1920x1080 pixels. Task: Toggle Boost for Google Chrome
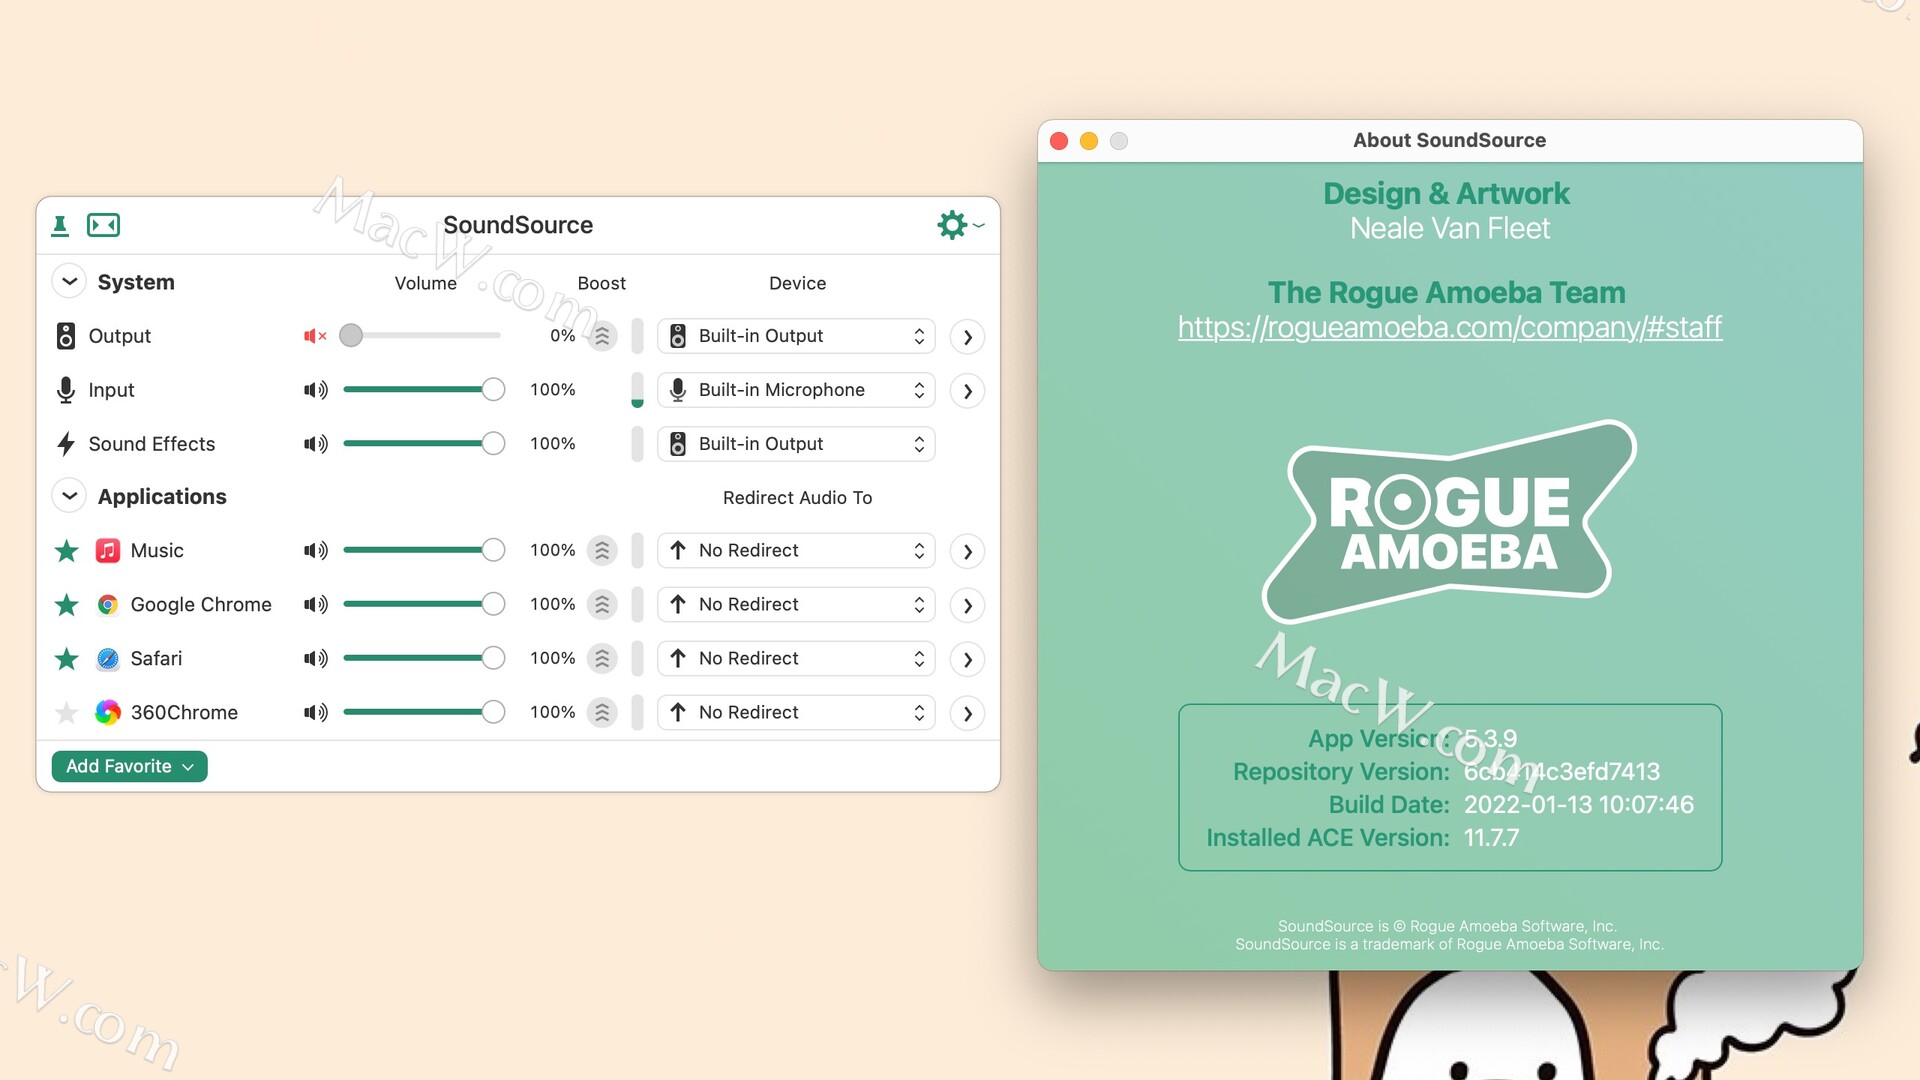tap(602, 604)
